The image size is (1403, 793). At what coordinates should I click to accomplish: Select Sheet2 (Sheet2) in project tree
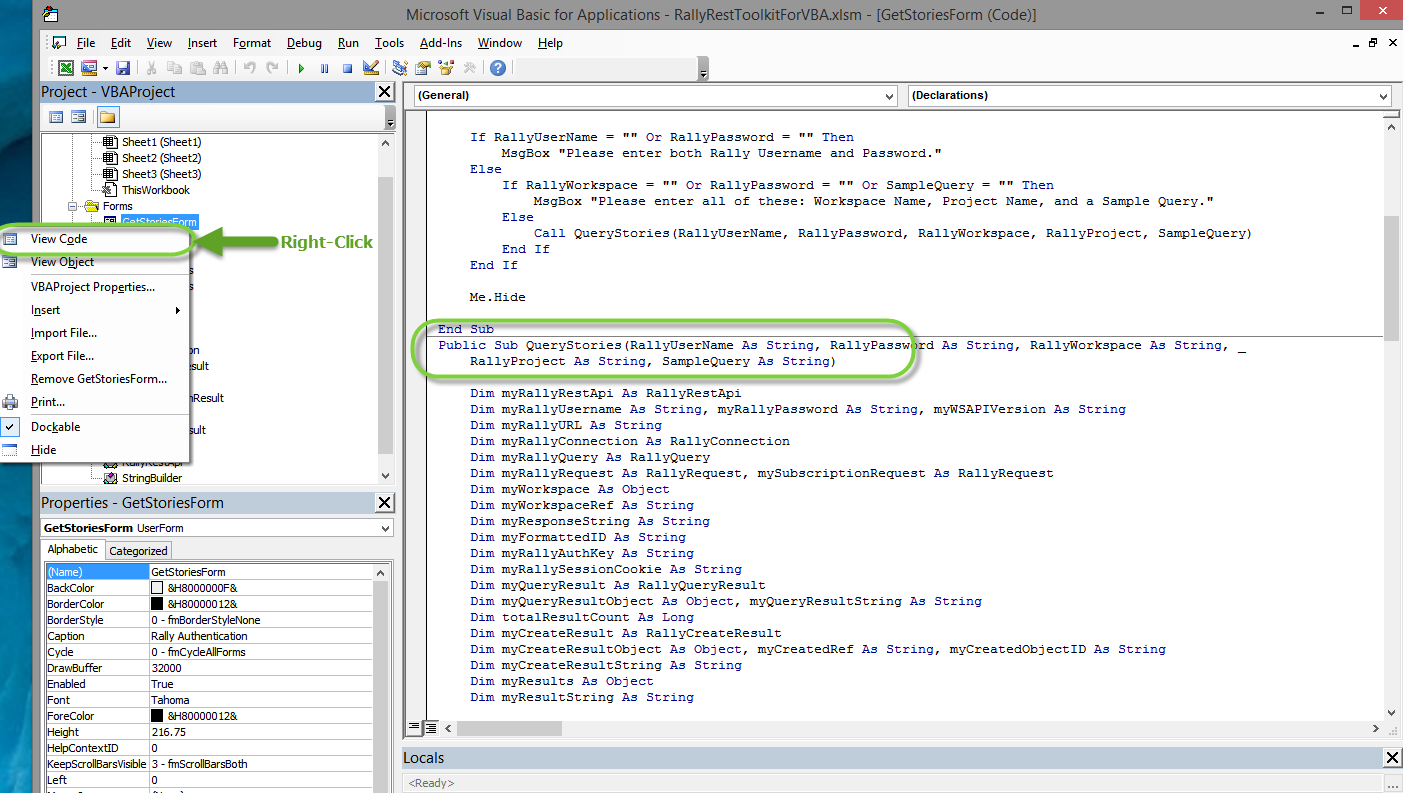pyautogui.click(x=161, y=158)
